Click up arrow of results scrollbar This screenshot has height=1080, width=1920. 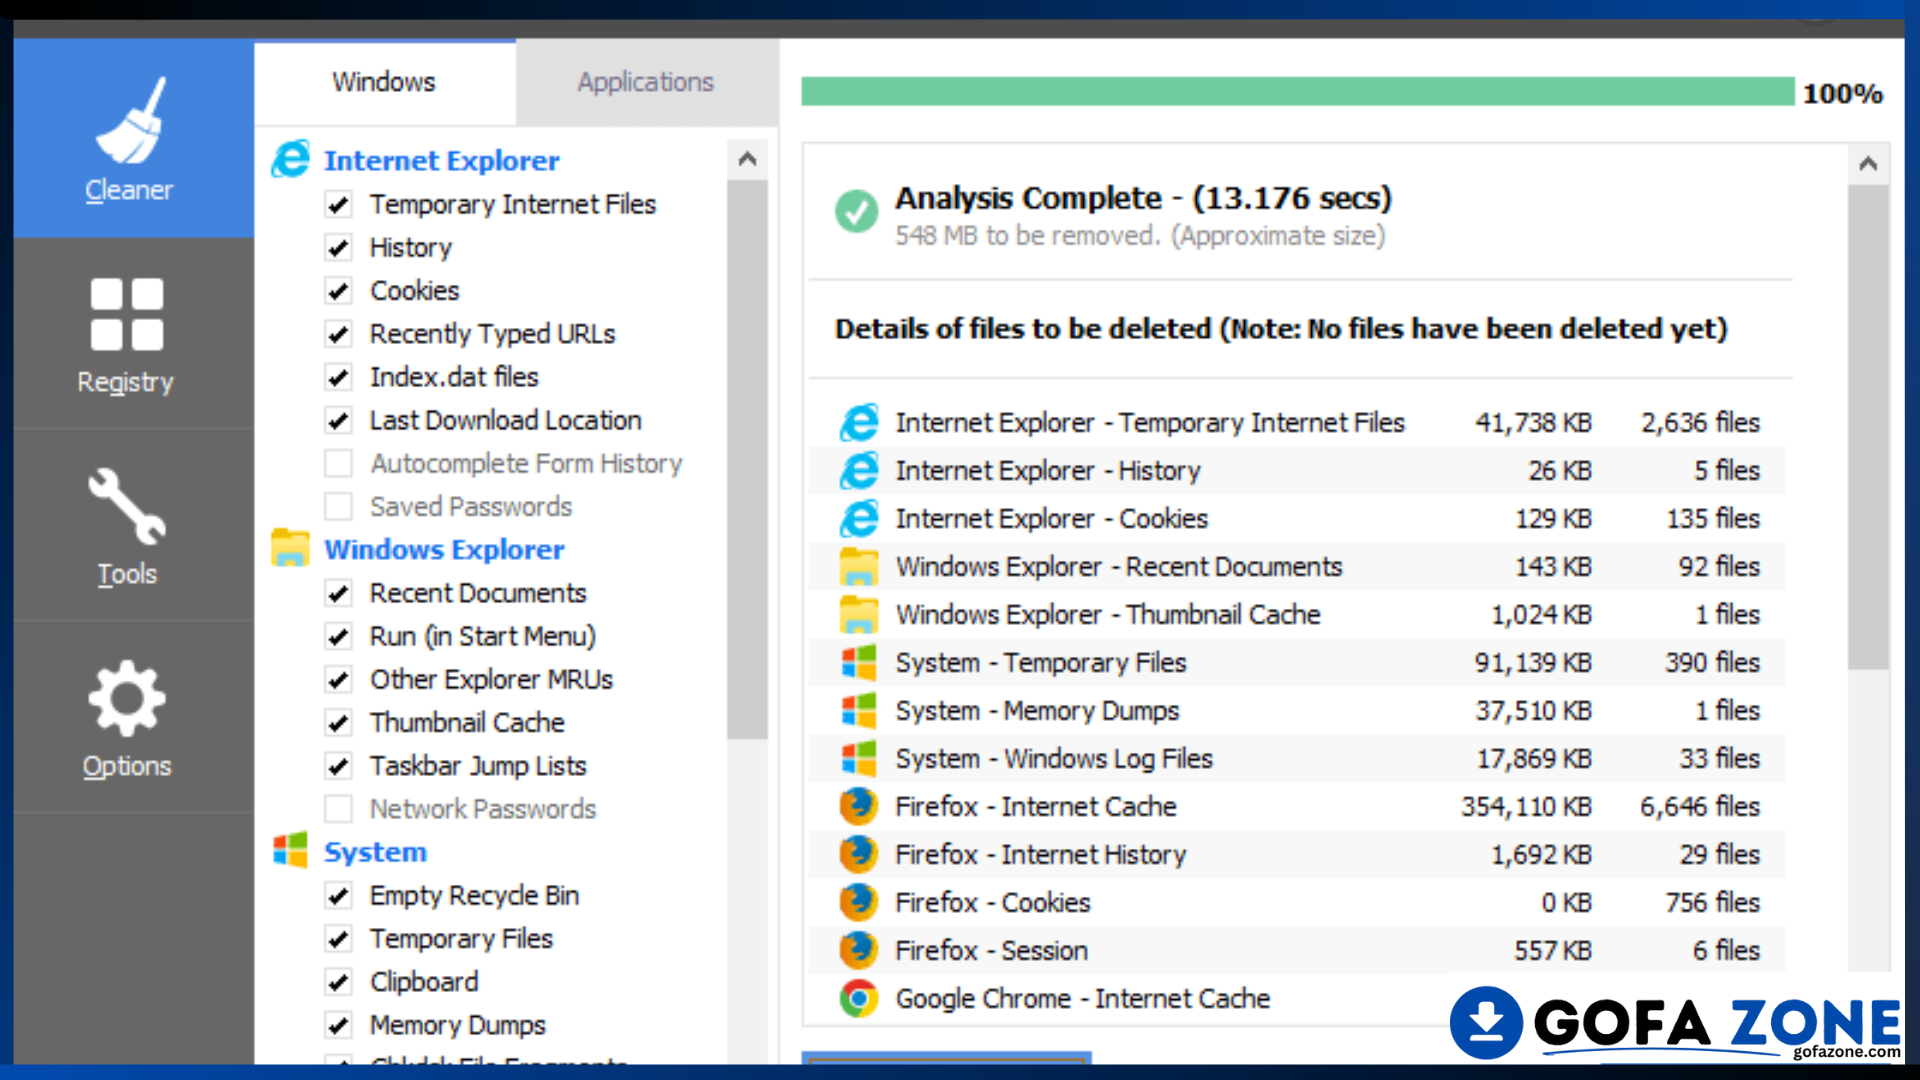(x=1868, y=163)
